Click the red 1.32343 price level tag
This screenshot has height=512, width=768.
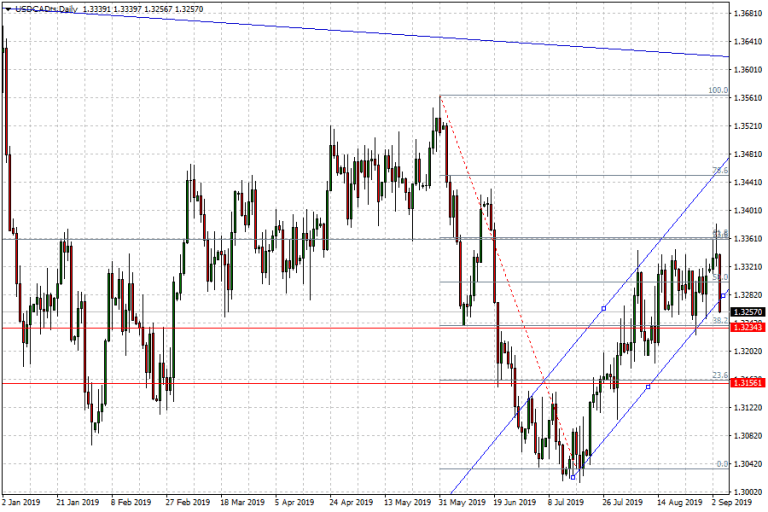746,327
